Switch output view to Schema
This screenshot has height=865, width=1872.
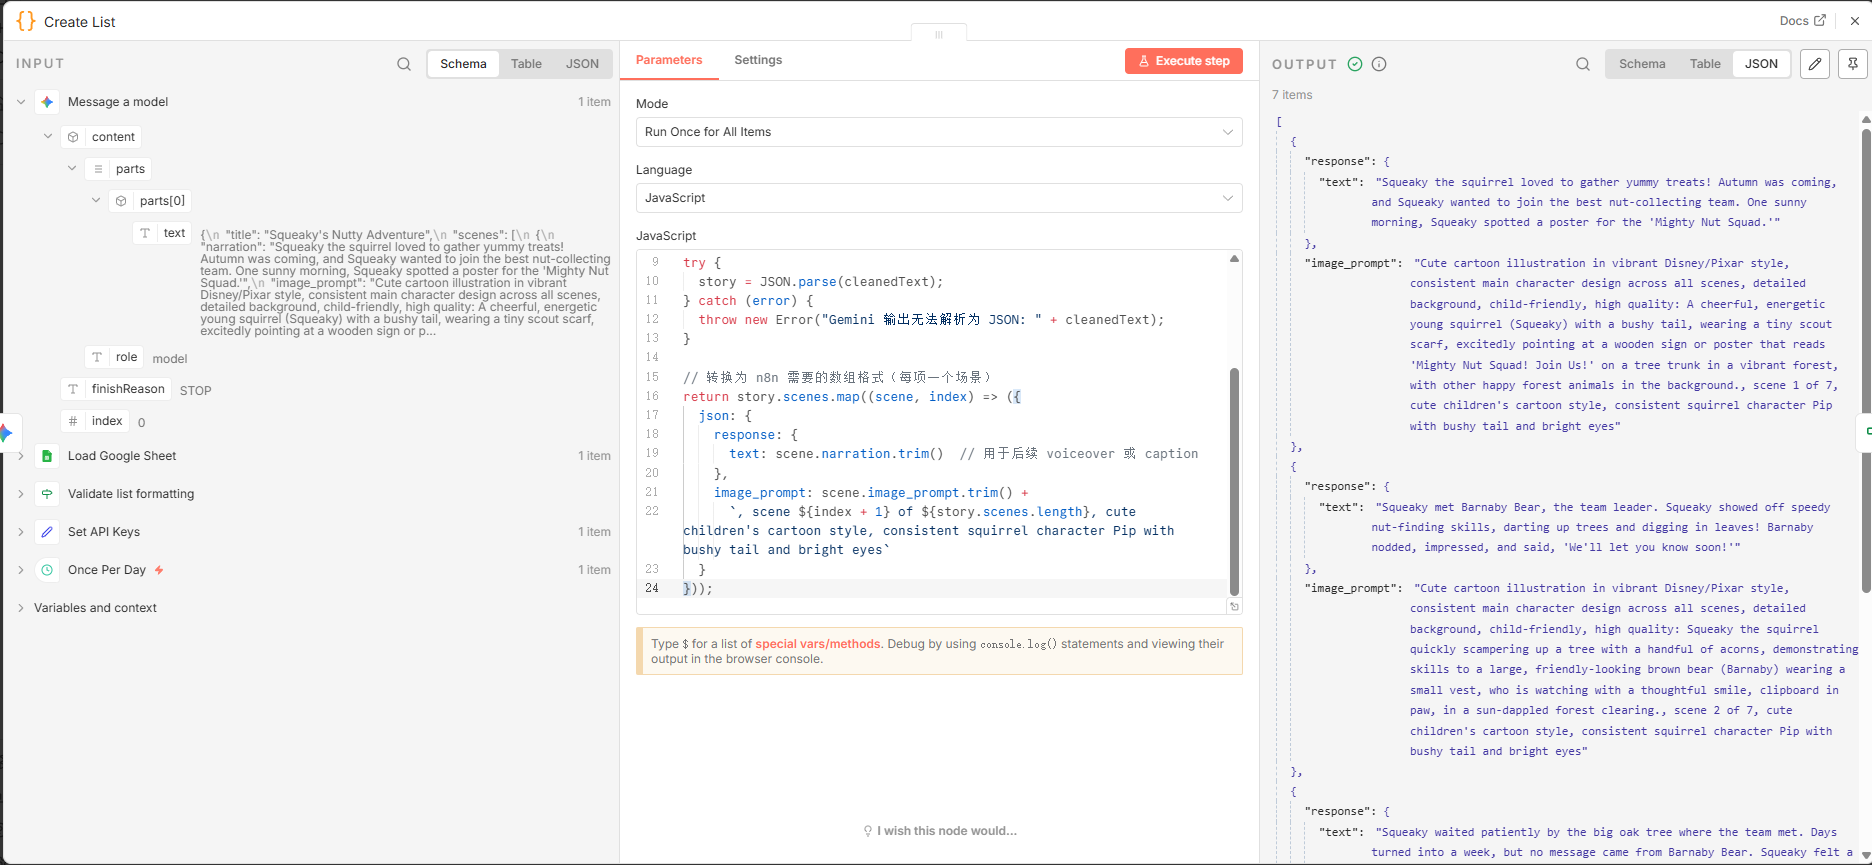coord(1642,64)
